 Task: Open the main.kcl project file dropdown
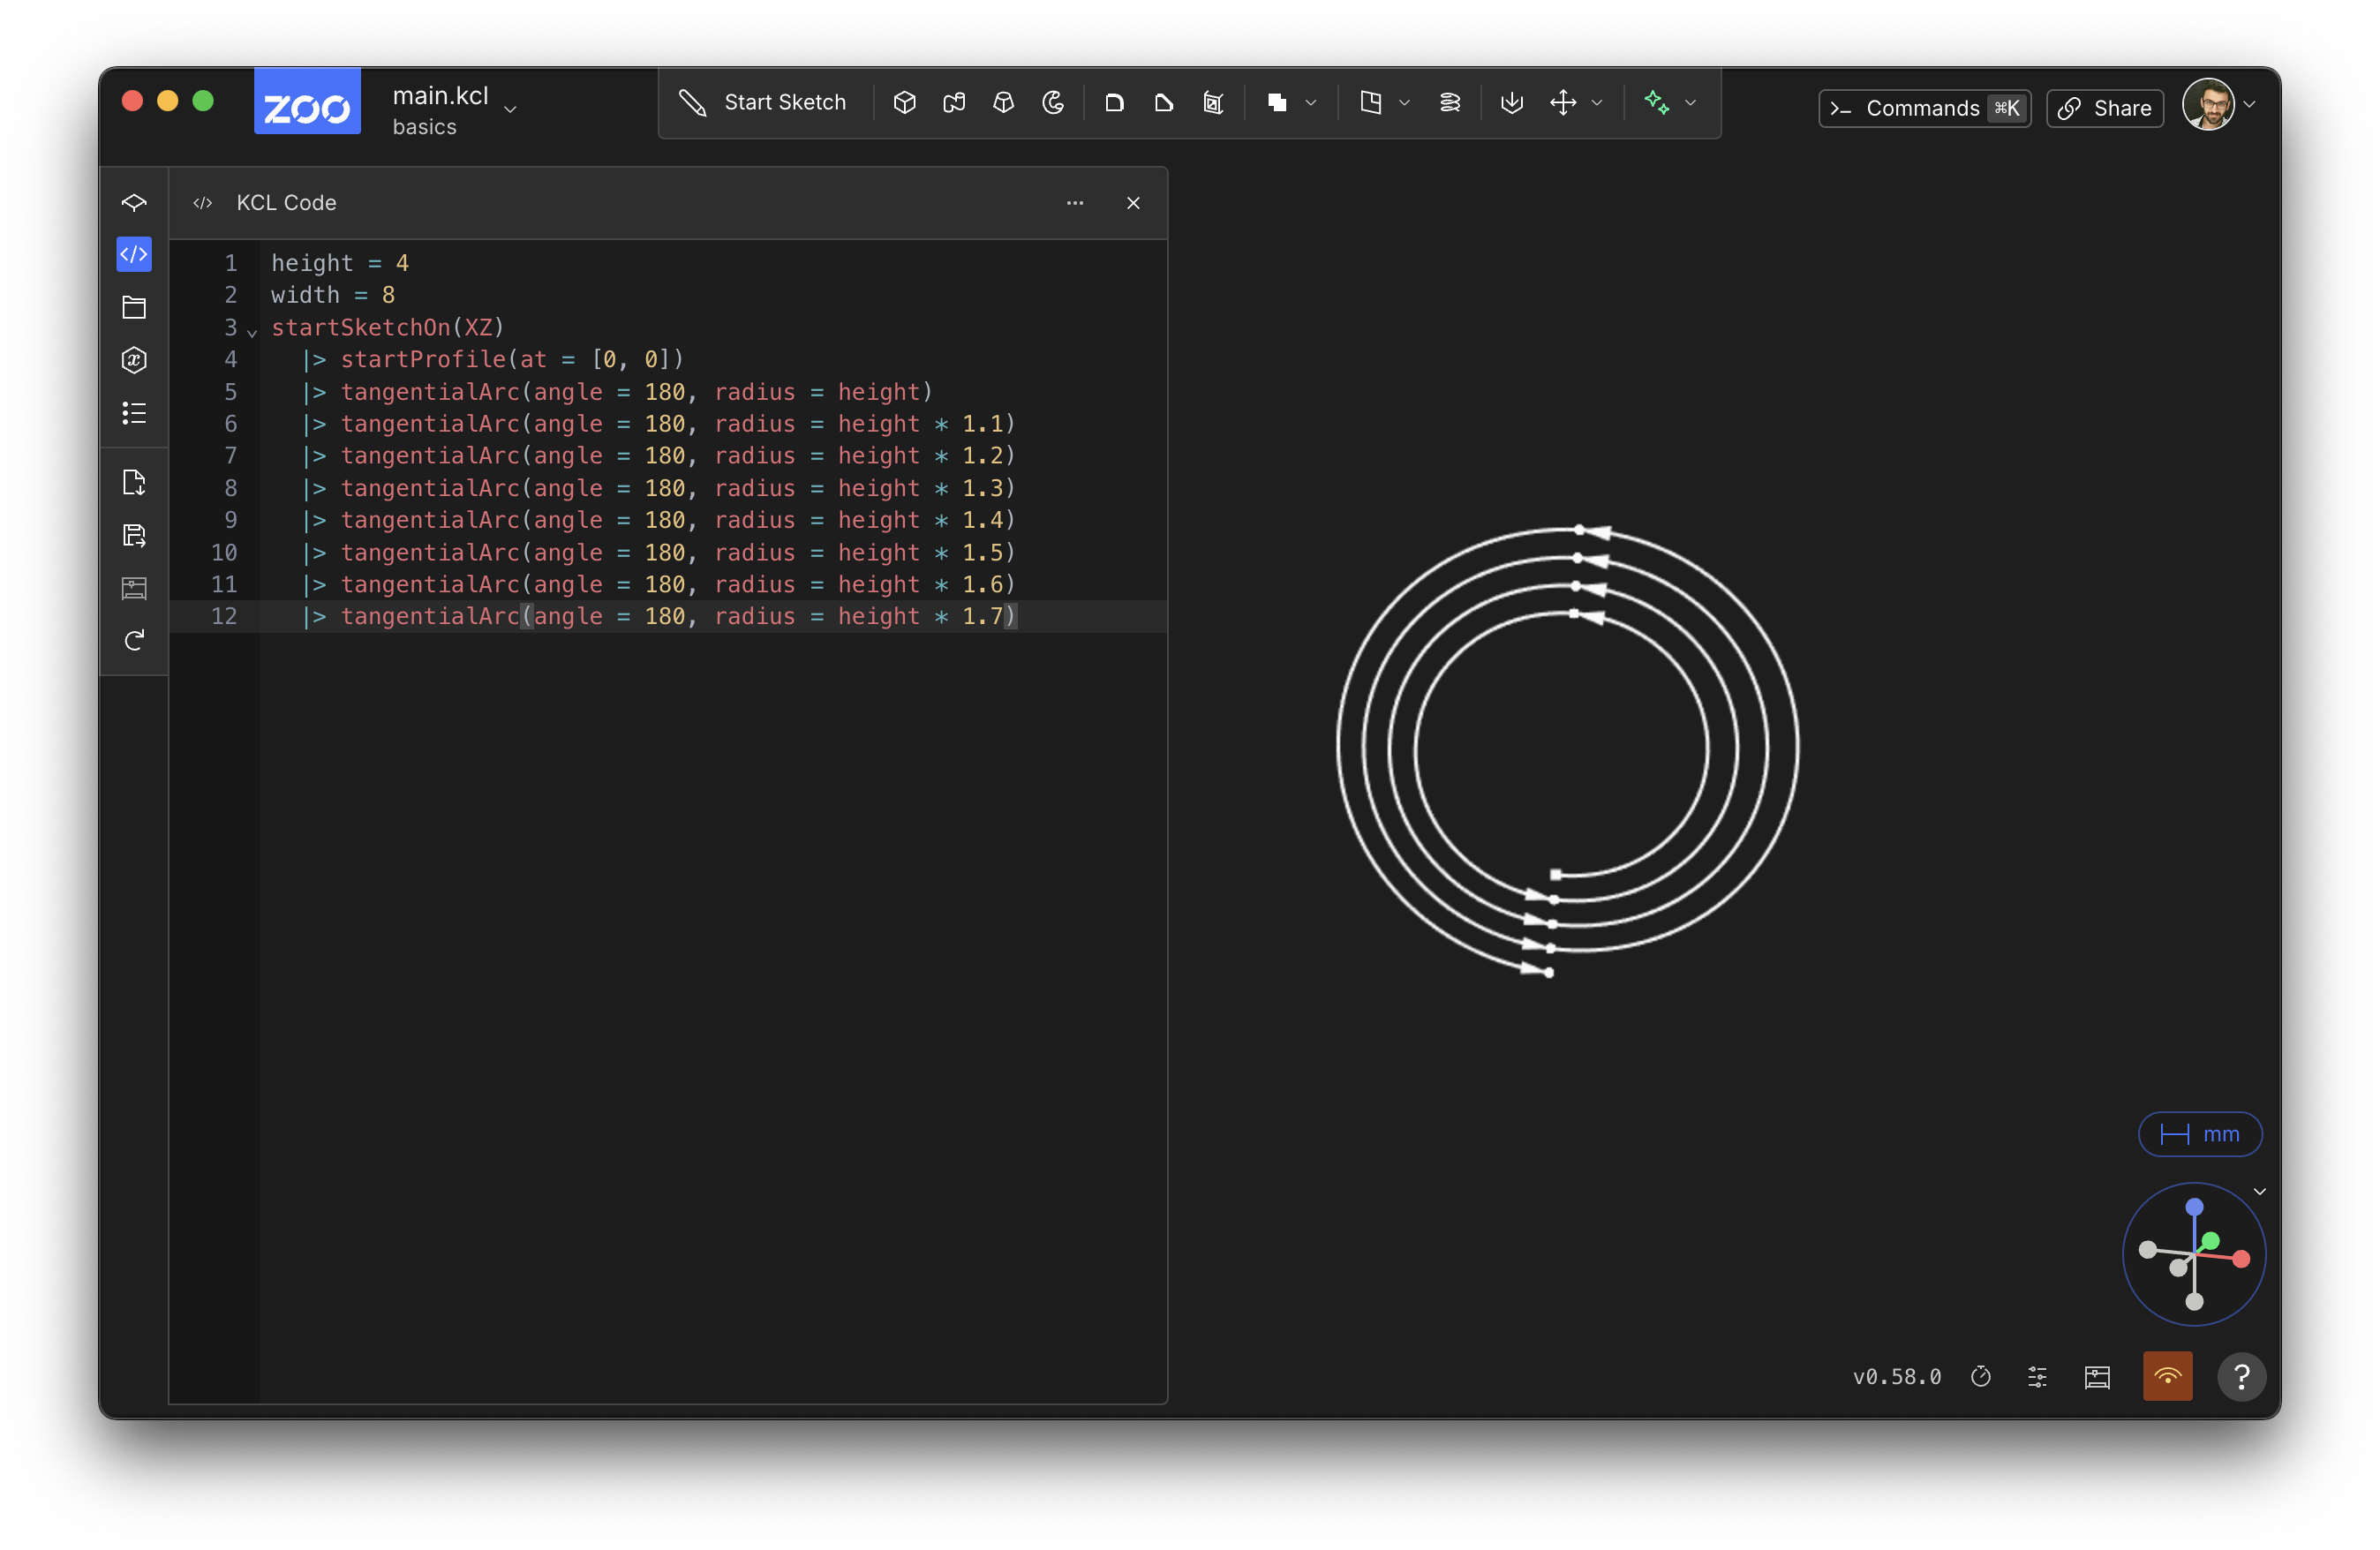(x=455, y=110)
